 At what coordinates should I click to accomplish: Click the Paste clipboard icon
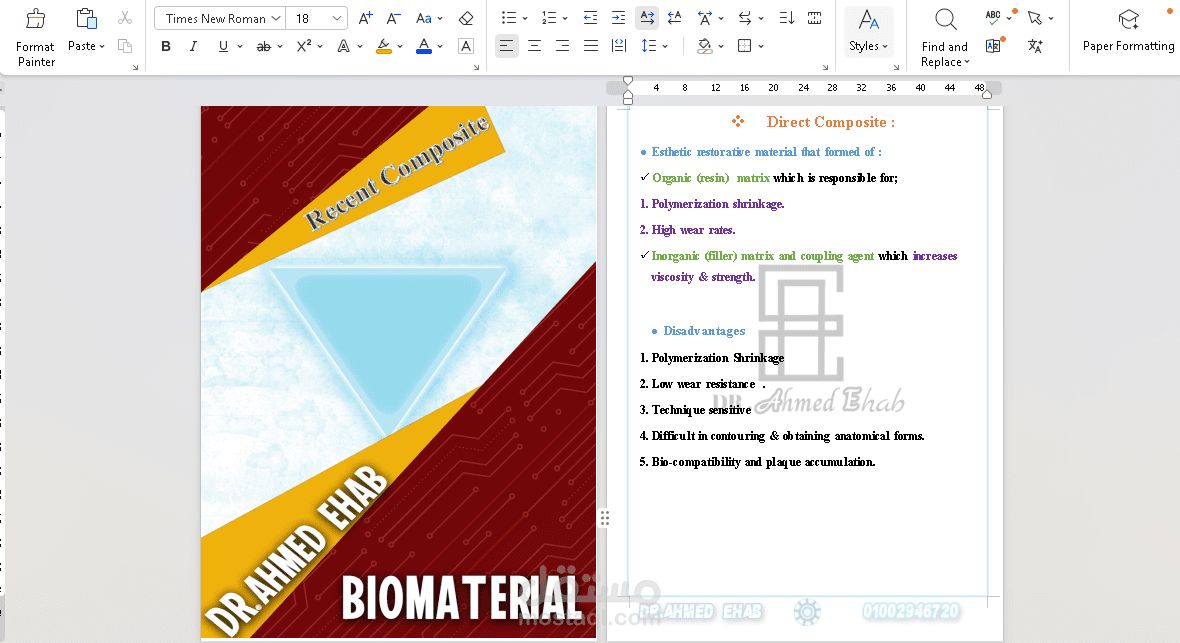coord(87,19)
